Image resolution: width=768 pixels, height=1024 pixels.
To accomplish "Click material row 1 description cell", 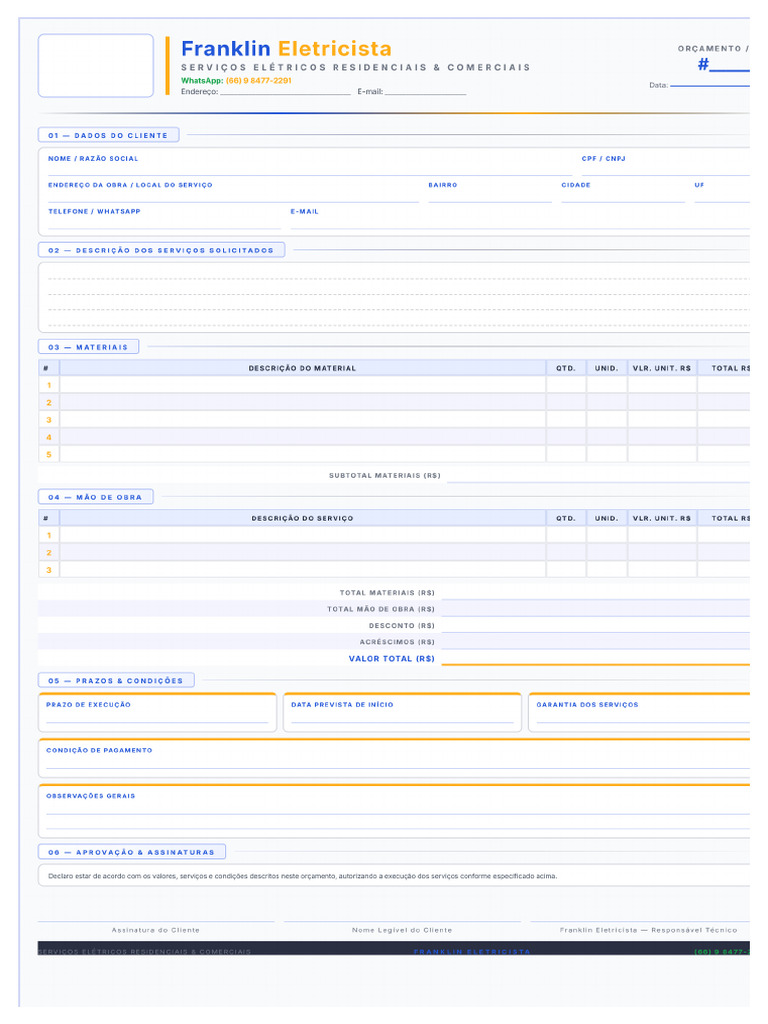I will click(x=302, y=385).
